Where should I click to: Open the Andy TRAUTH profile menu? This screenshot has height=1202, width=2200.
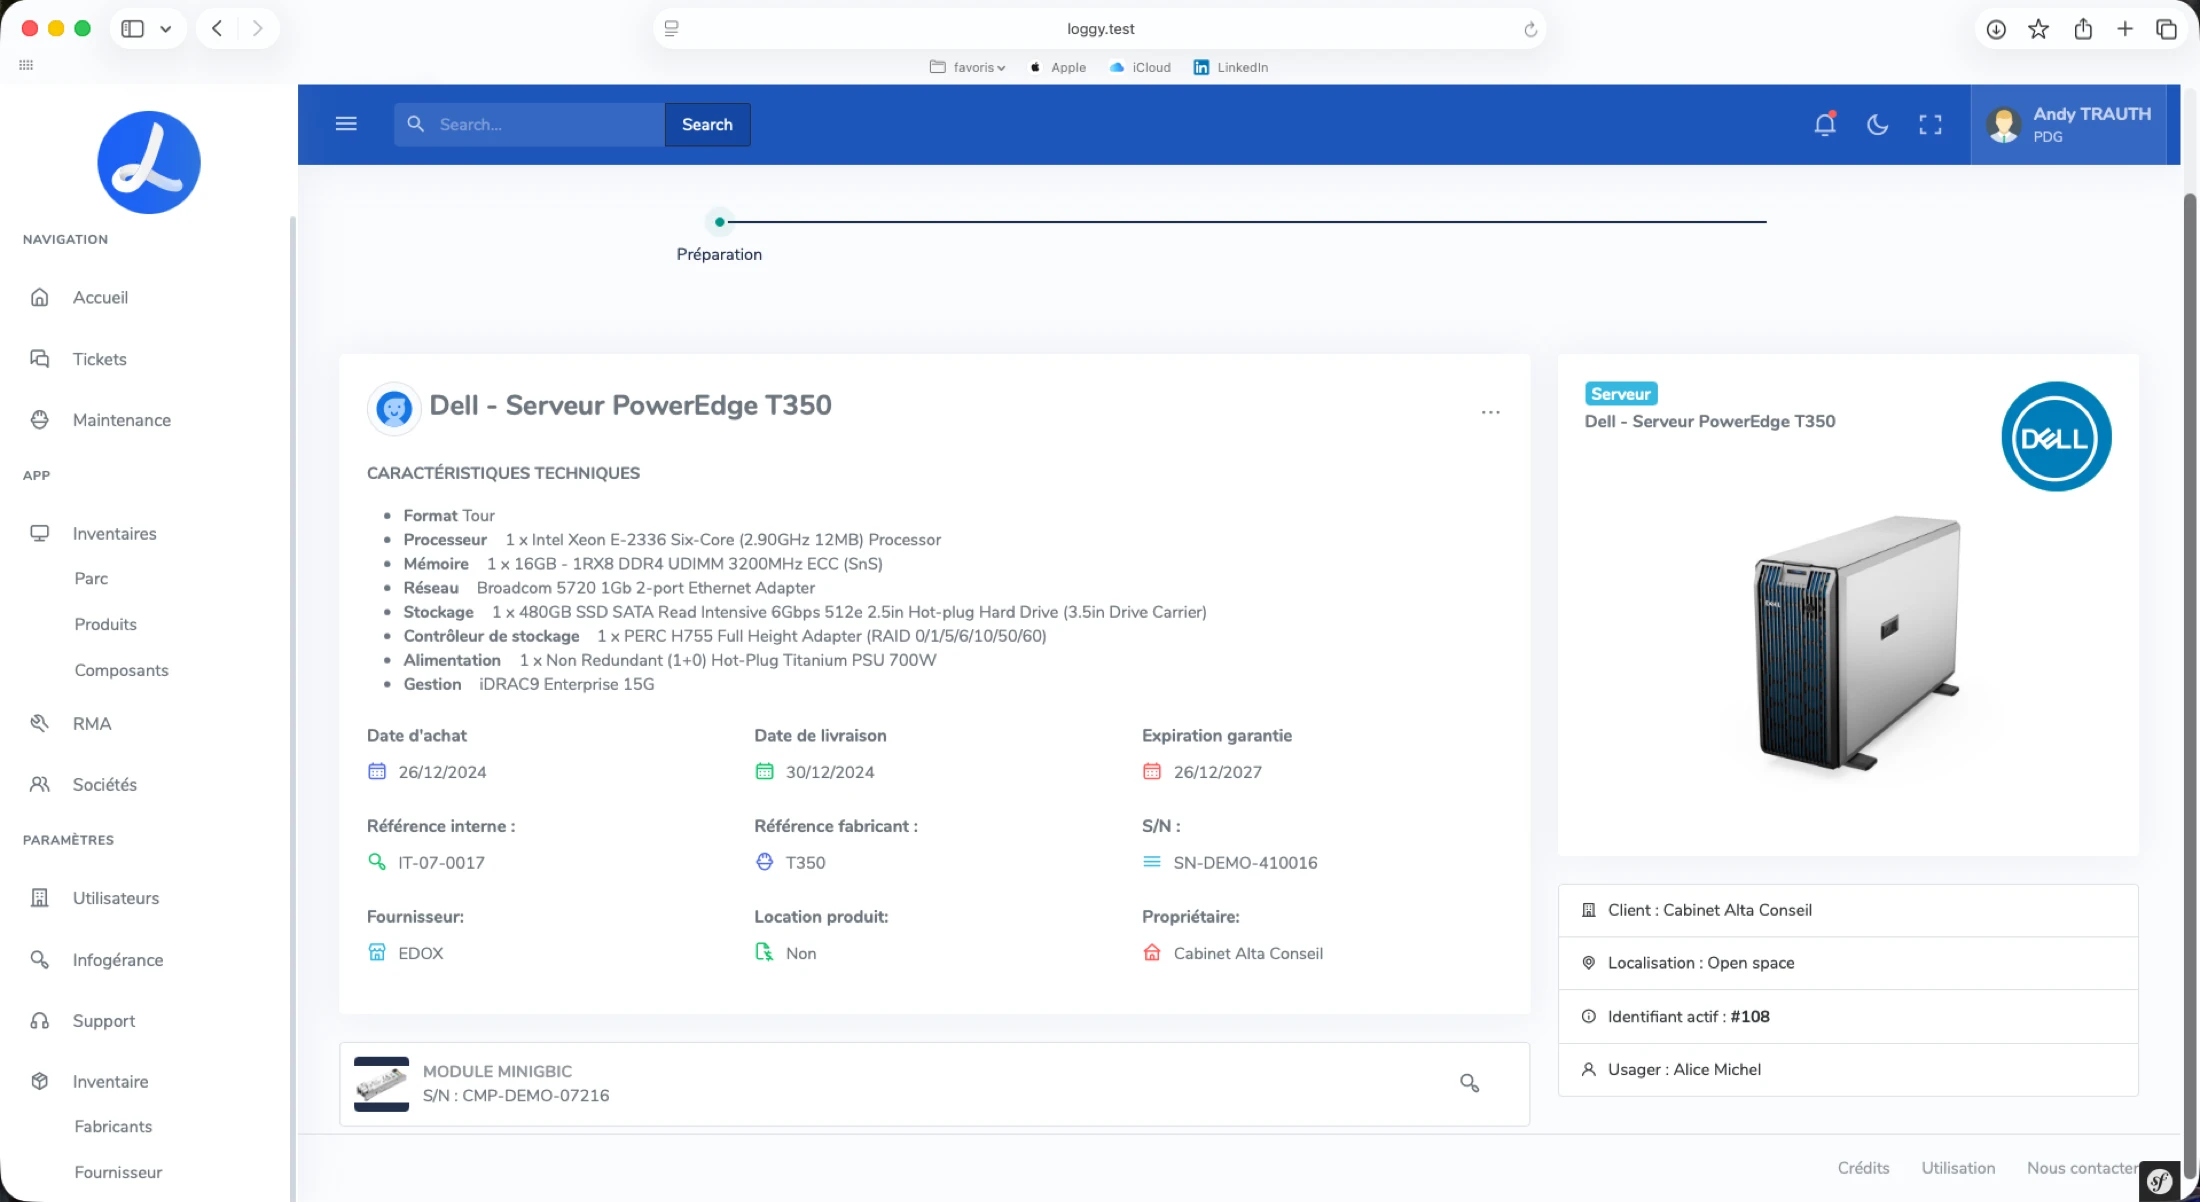coord(2068,124)
